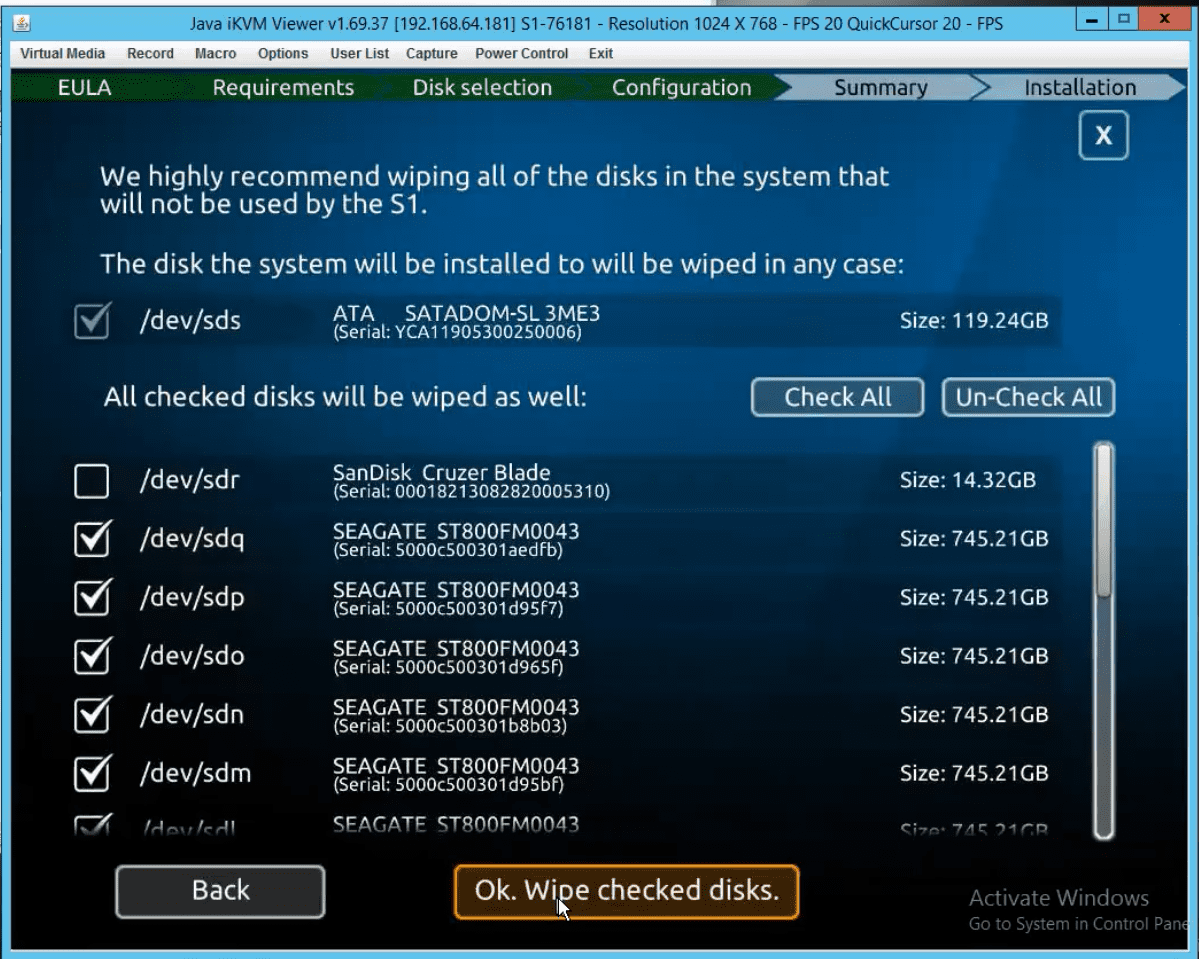Toggle the /dev/sdn disk checkbox

click(x=92, y=715)
